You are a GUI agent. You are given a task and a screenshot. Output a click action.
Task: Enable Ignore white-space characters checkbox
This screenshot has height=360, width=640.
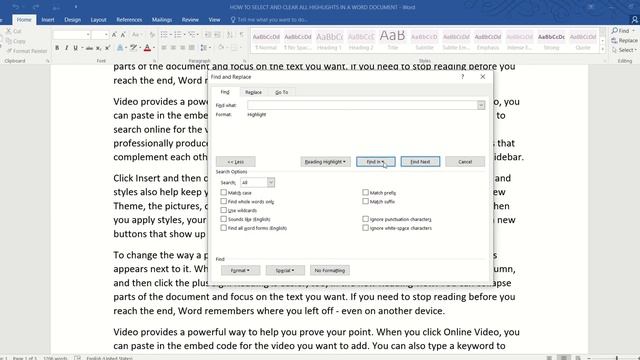(365, 228)
